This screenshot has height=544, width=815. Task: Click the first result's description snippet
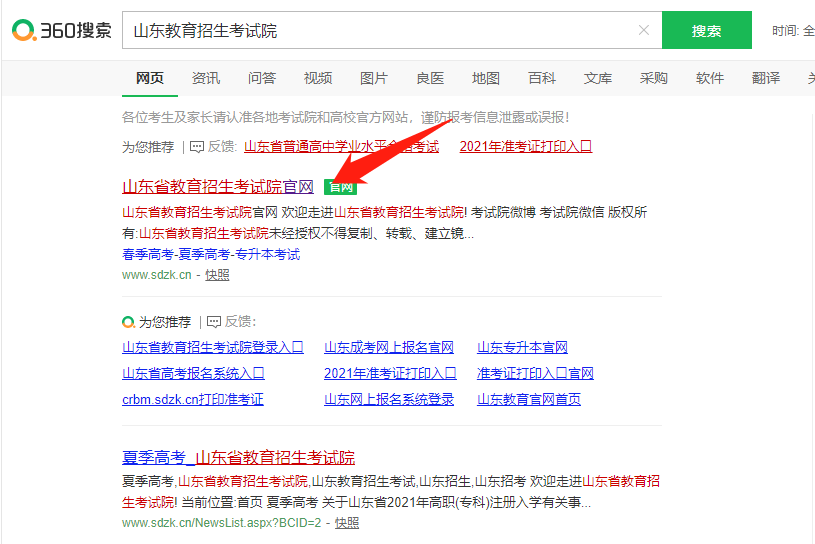tap(385, 223)
